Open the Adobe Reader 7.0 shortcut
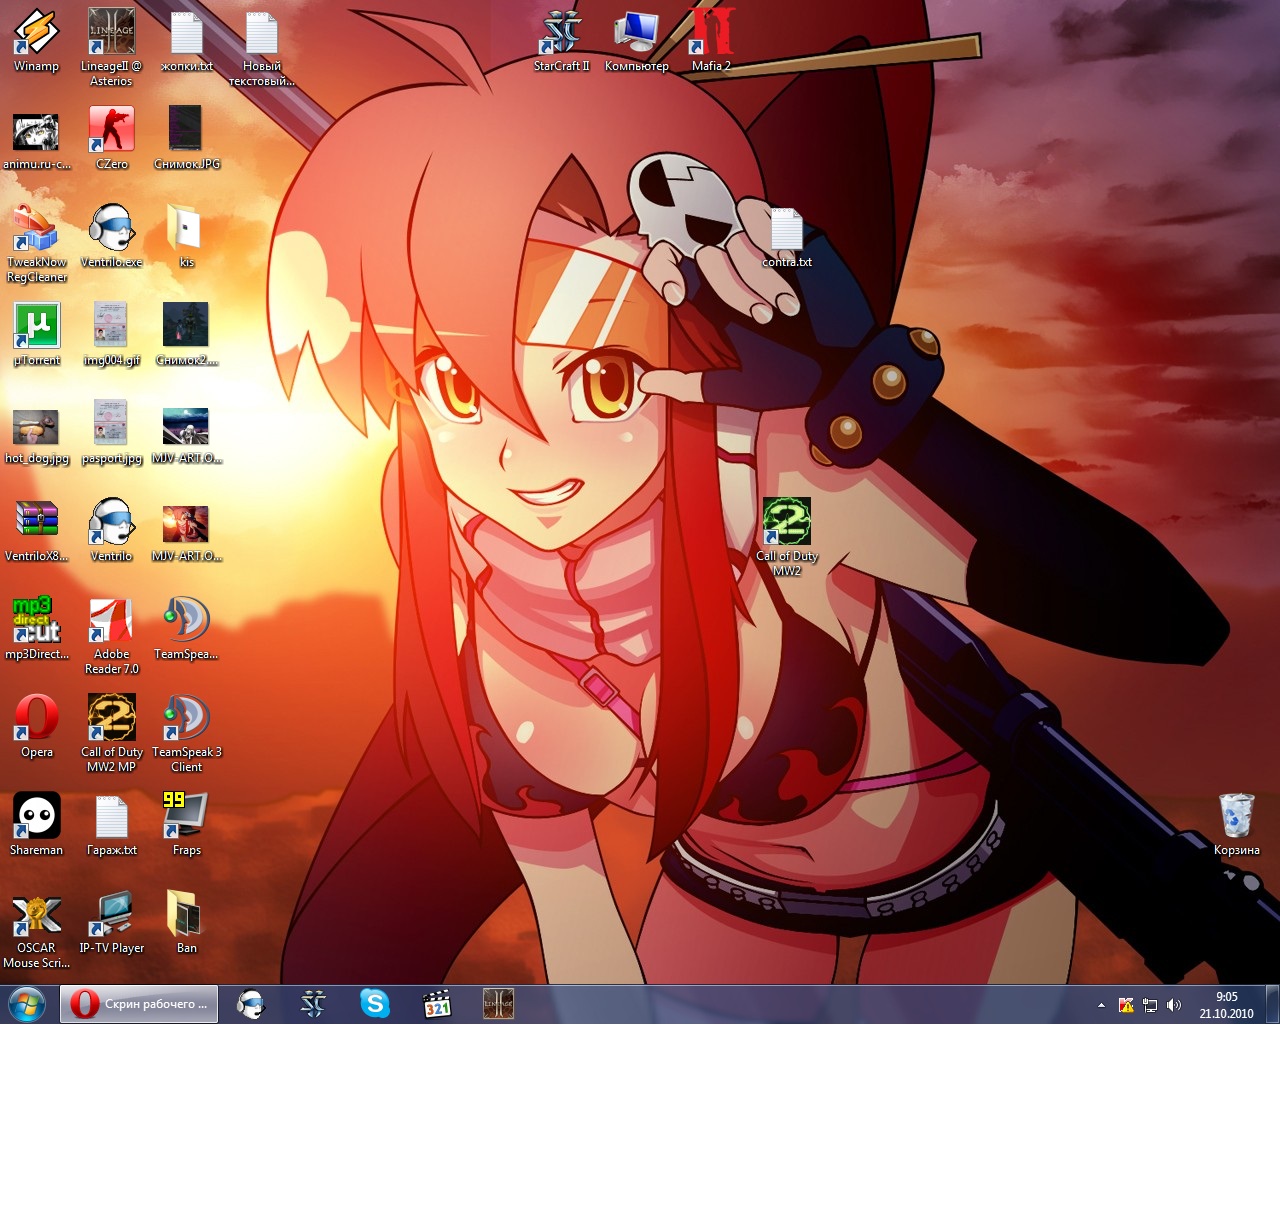This screenshot has height=1210, width=1280. 111,621
